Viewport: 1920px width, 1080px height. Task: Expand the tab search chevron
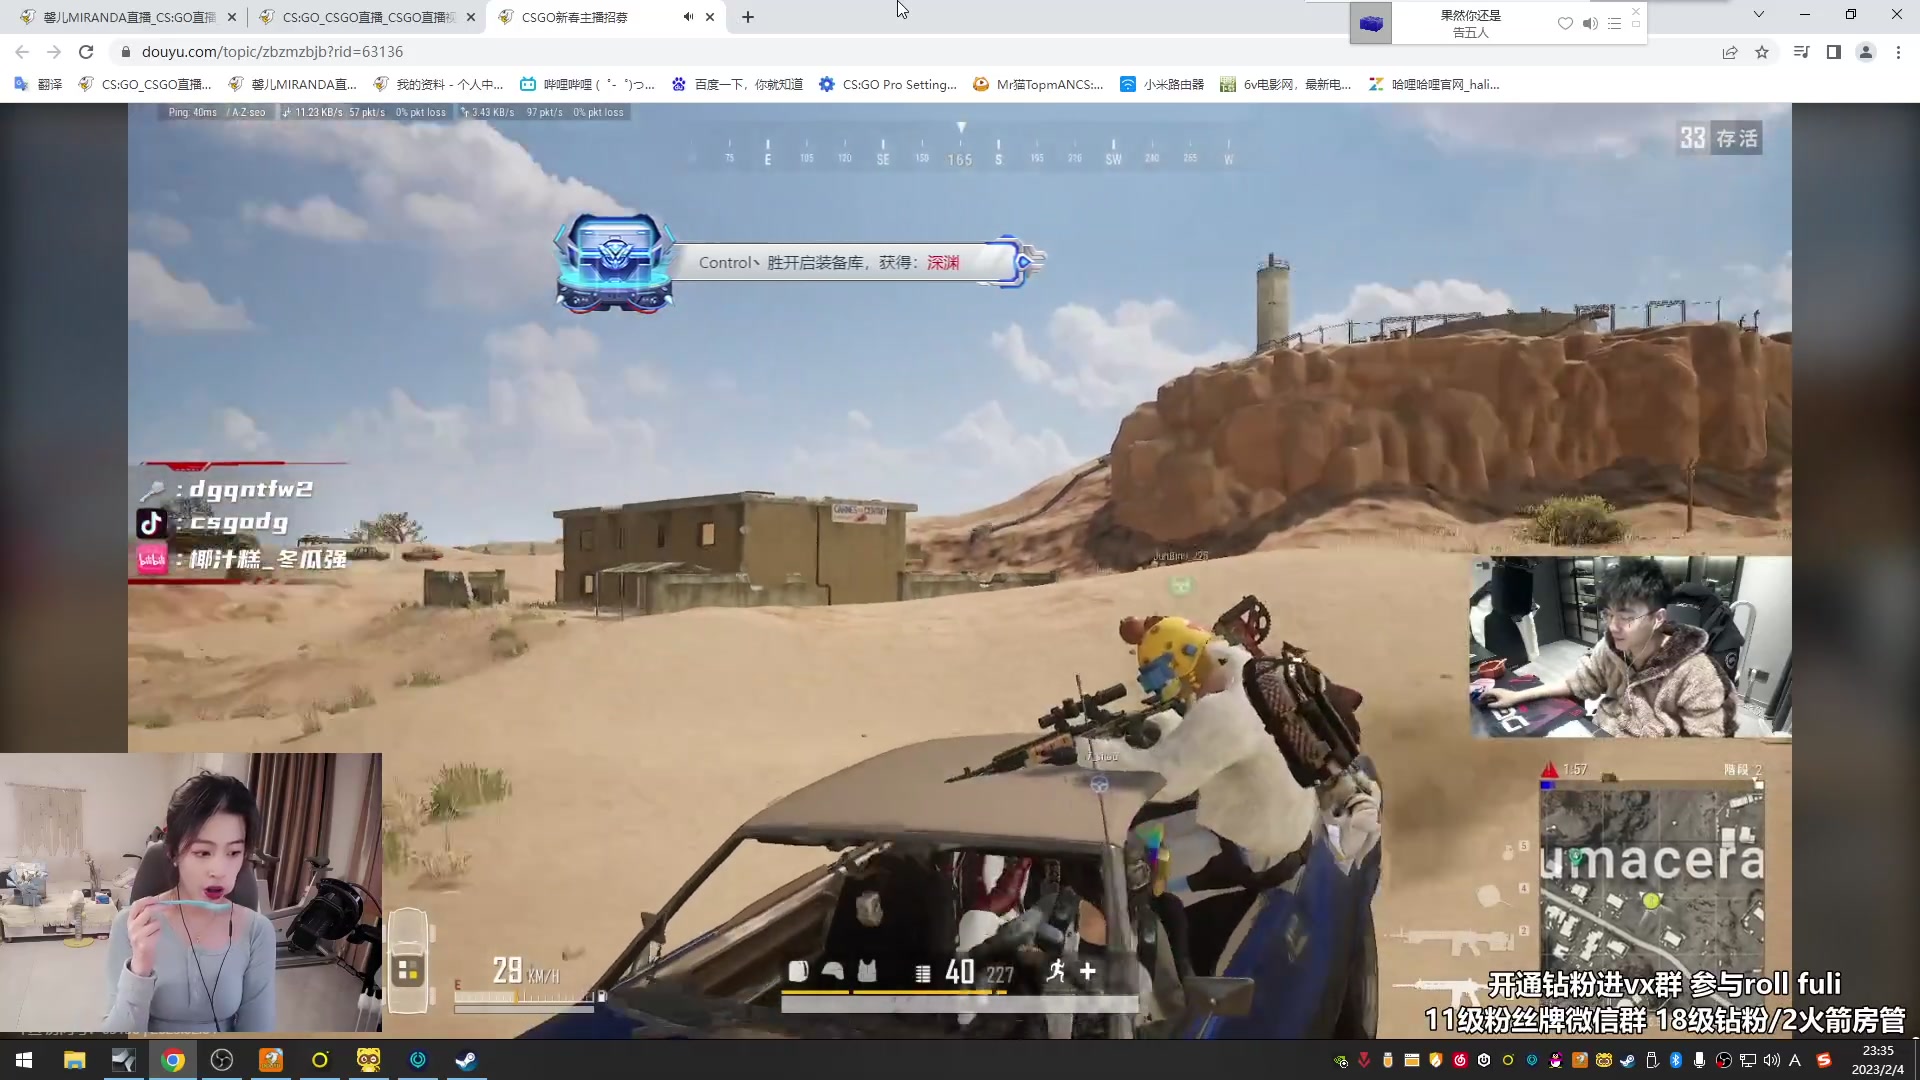[x=1759, y=14]
